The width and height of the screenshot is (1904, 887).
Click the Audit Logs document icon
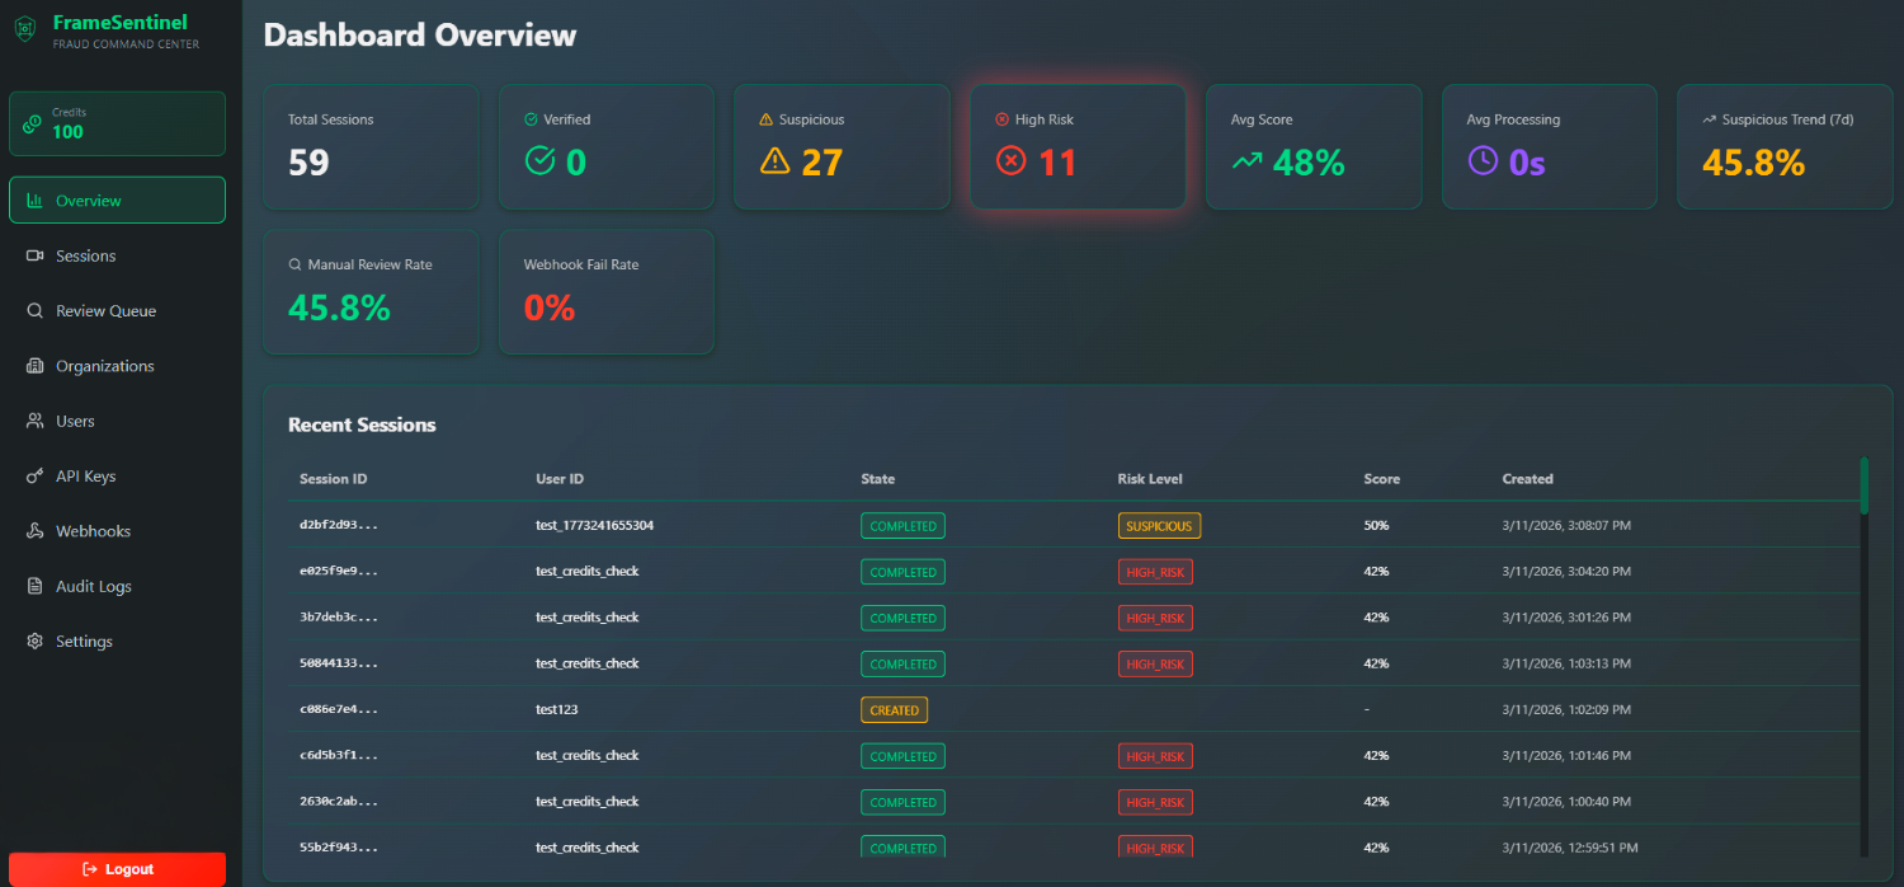click(x=35, y=586)
